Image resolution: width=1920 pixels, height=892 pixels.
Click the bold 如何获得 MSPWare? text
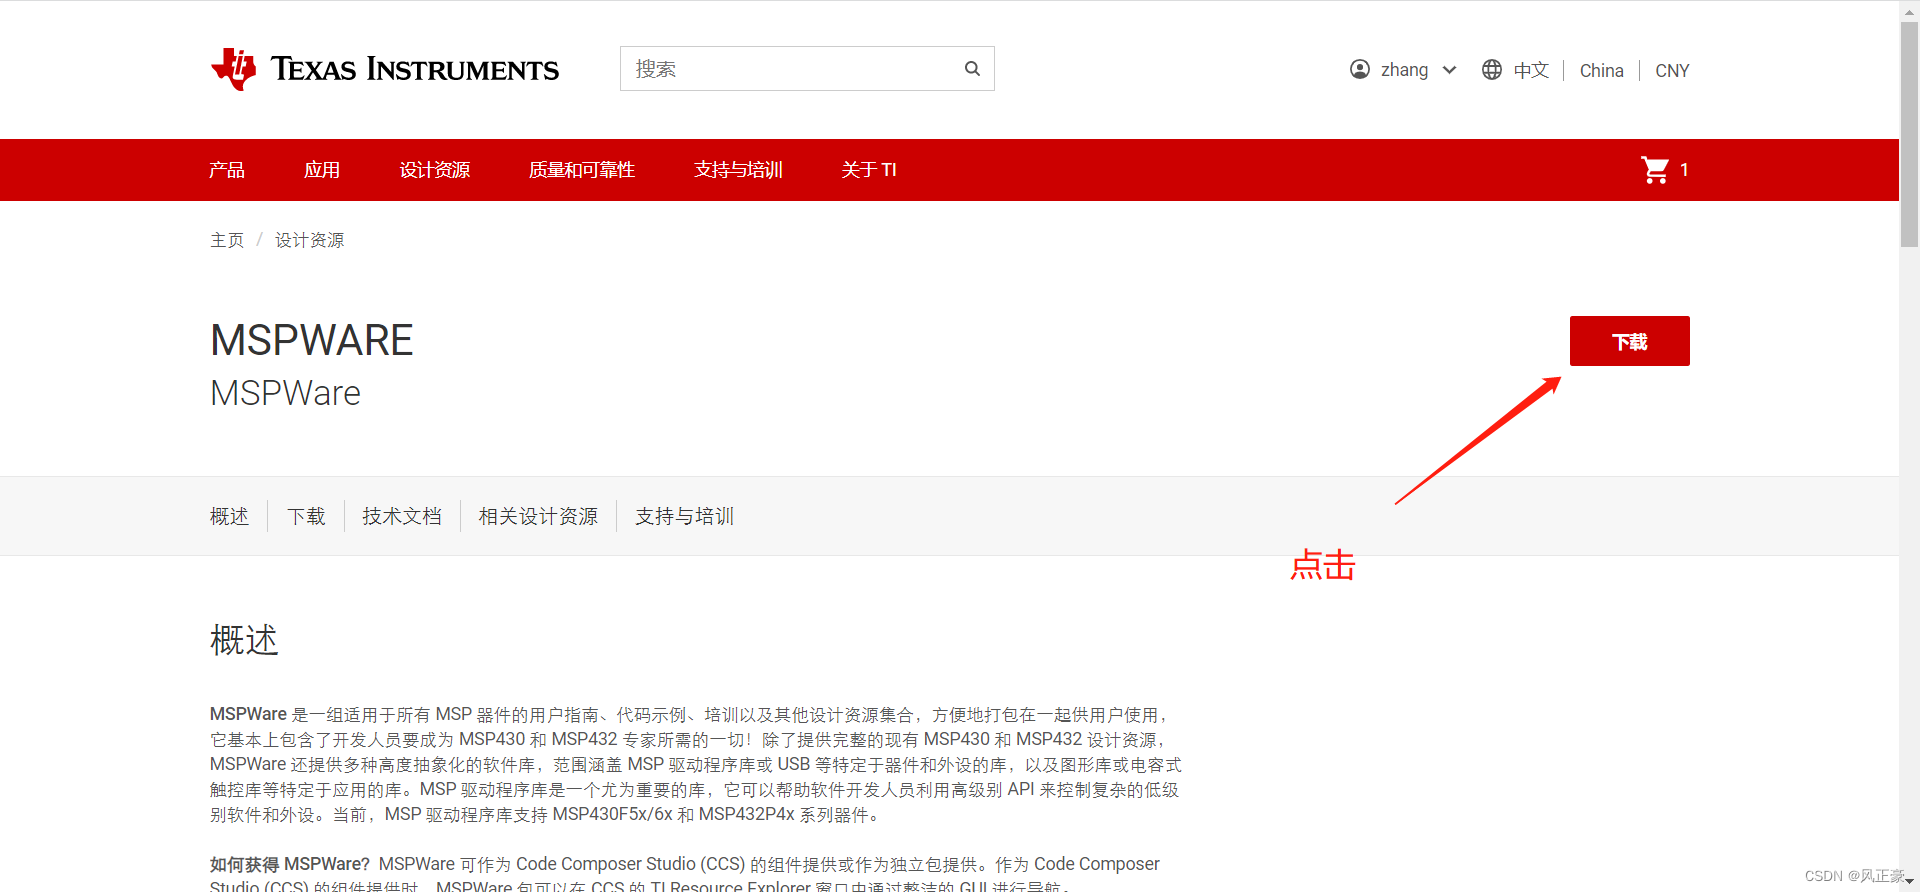[x=290, y=864]
